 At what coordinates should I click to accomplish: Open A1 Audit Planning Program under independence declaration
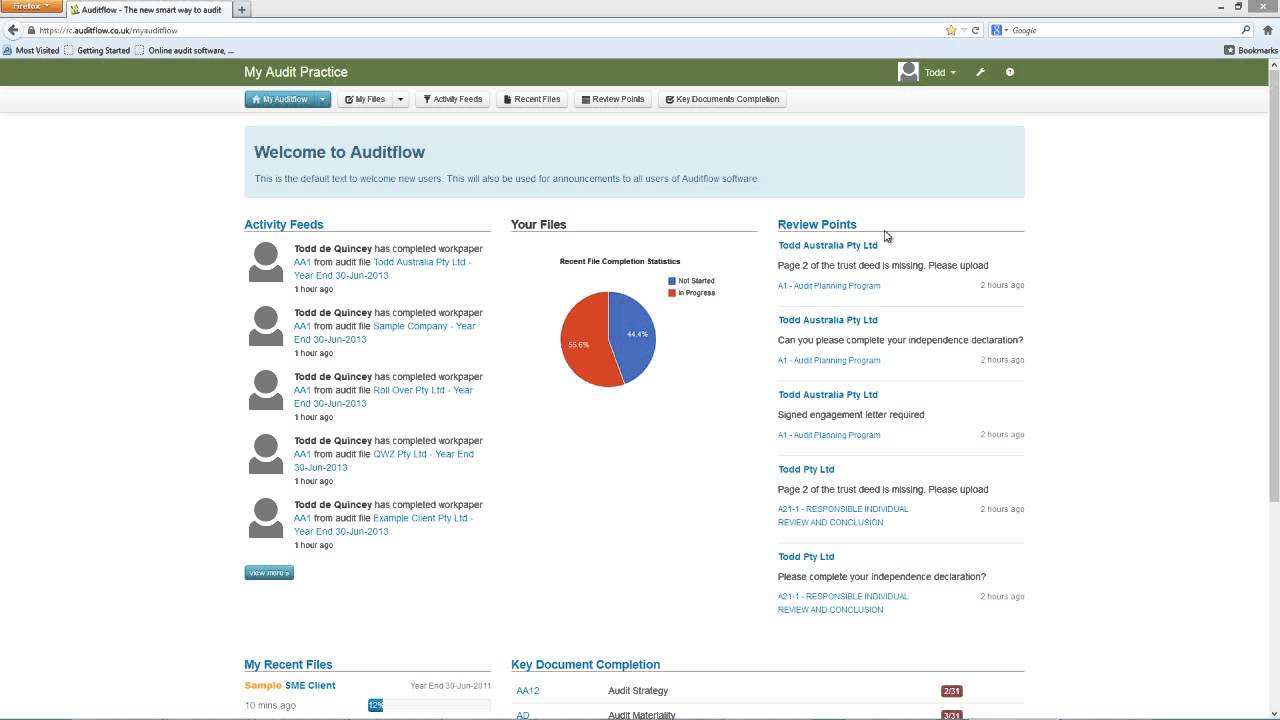point(829,360)
